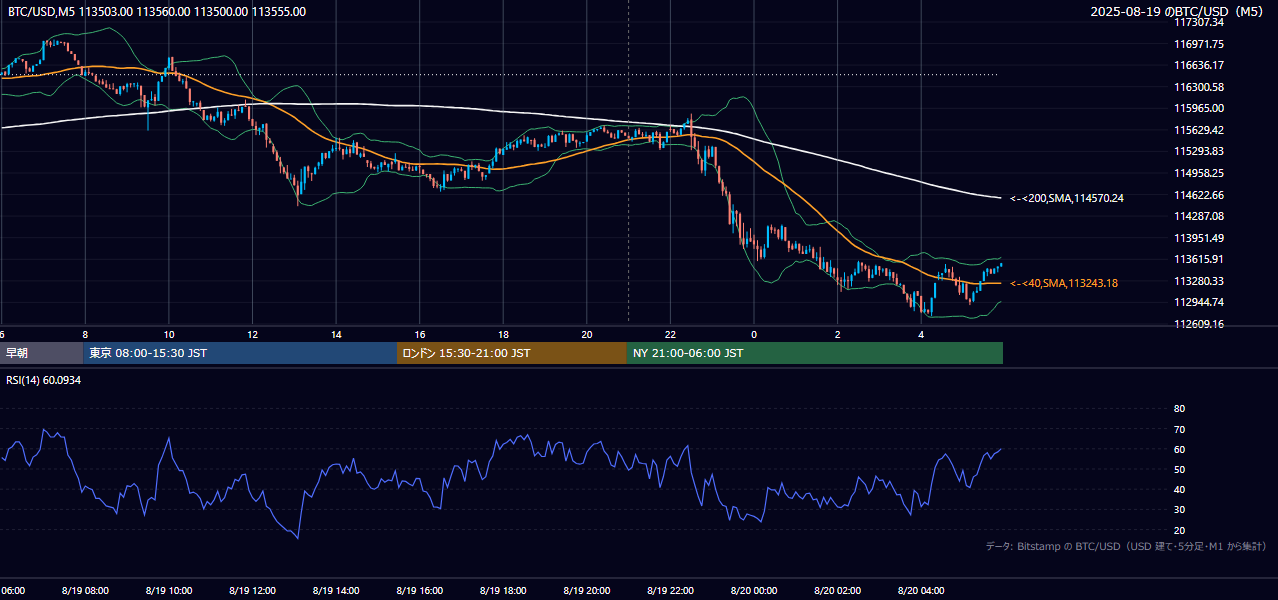The image size is (1278, 600).
Task: Click hour tick '12' on price chart axis
Action: pos(252,334)
